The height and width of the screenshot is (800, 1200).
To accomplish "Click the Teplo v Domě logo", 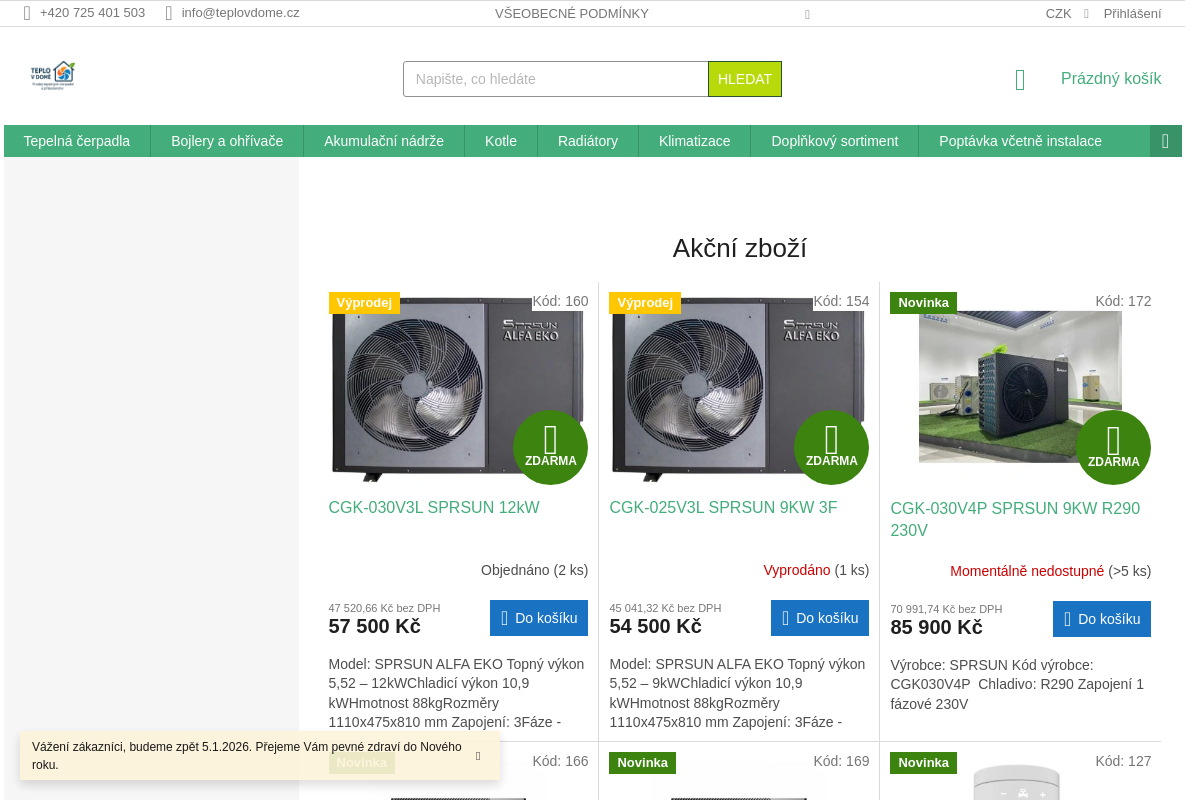I will tap(53, 76).
